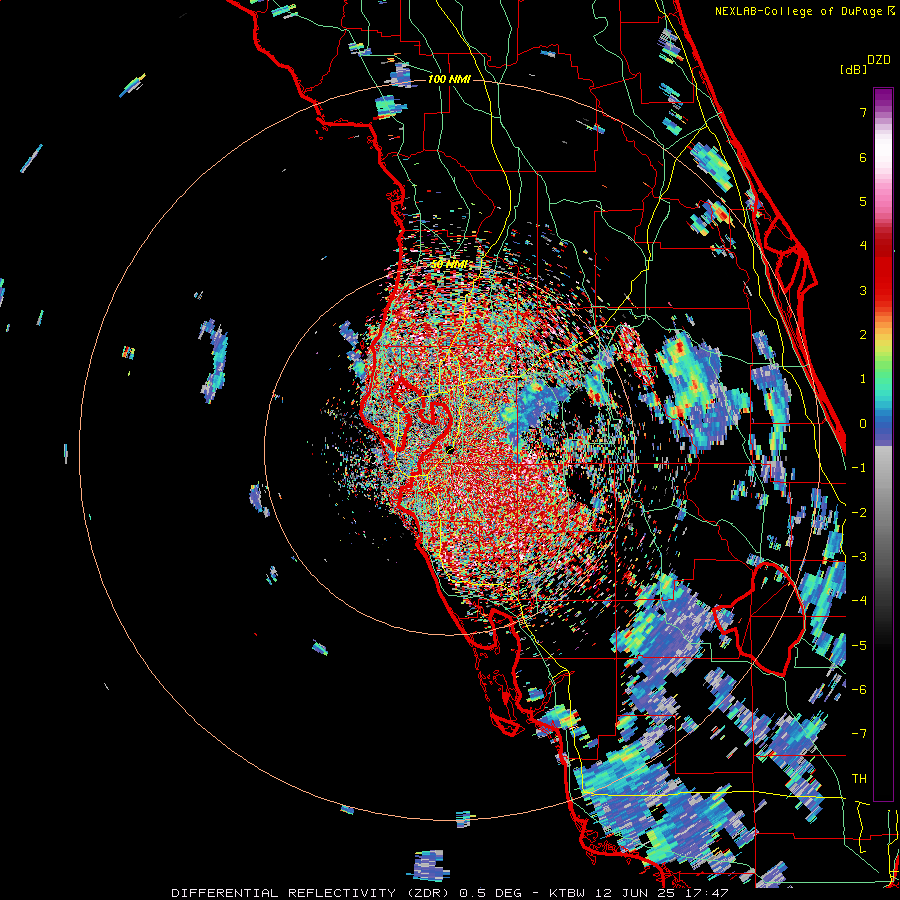Image resolution: width=900 pixels, height=900 pixels.
Task: Select the -5 value on color scale
Action: click(x=859, y=646)
